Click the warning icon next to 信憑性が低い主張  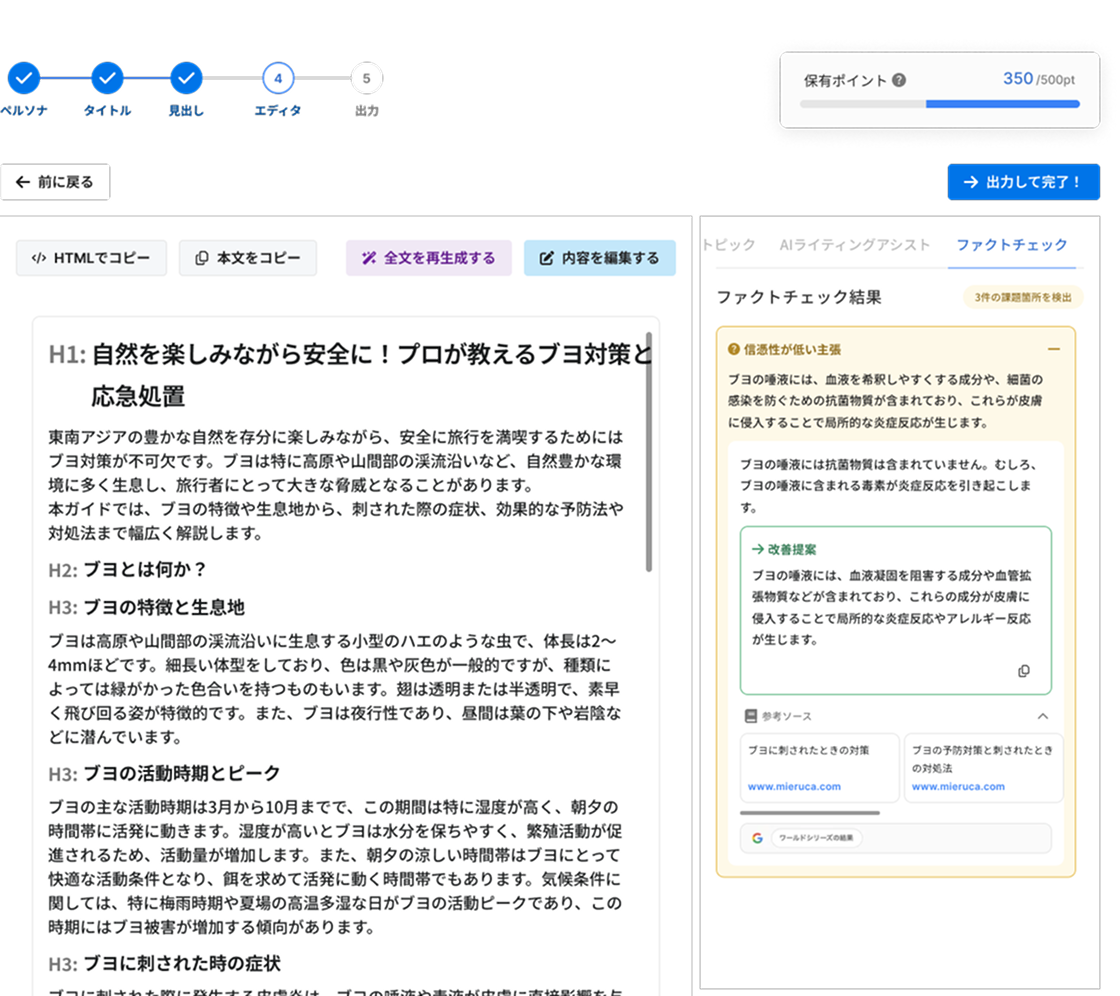click(x=734, y=350)
